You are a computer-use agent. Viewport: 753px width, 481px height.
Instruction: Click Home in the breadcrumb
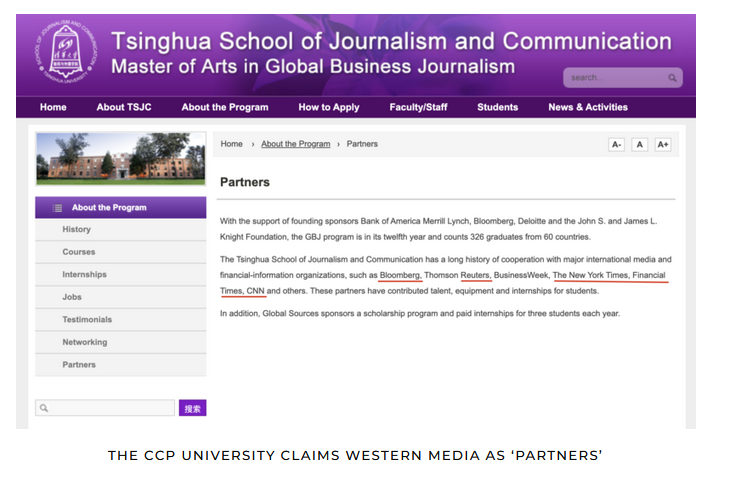click(231, 144)
